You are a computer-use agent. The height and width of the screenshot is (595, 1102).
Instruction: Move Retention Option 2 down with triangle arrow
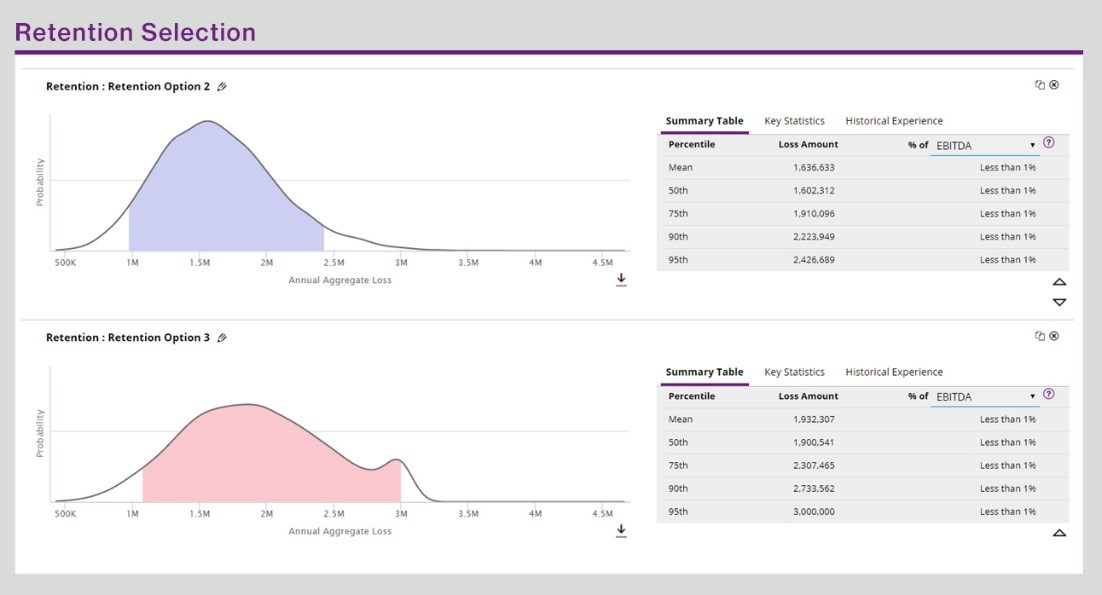coord(1059,302)
